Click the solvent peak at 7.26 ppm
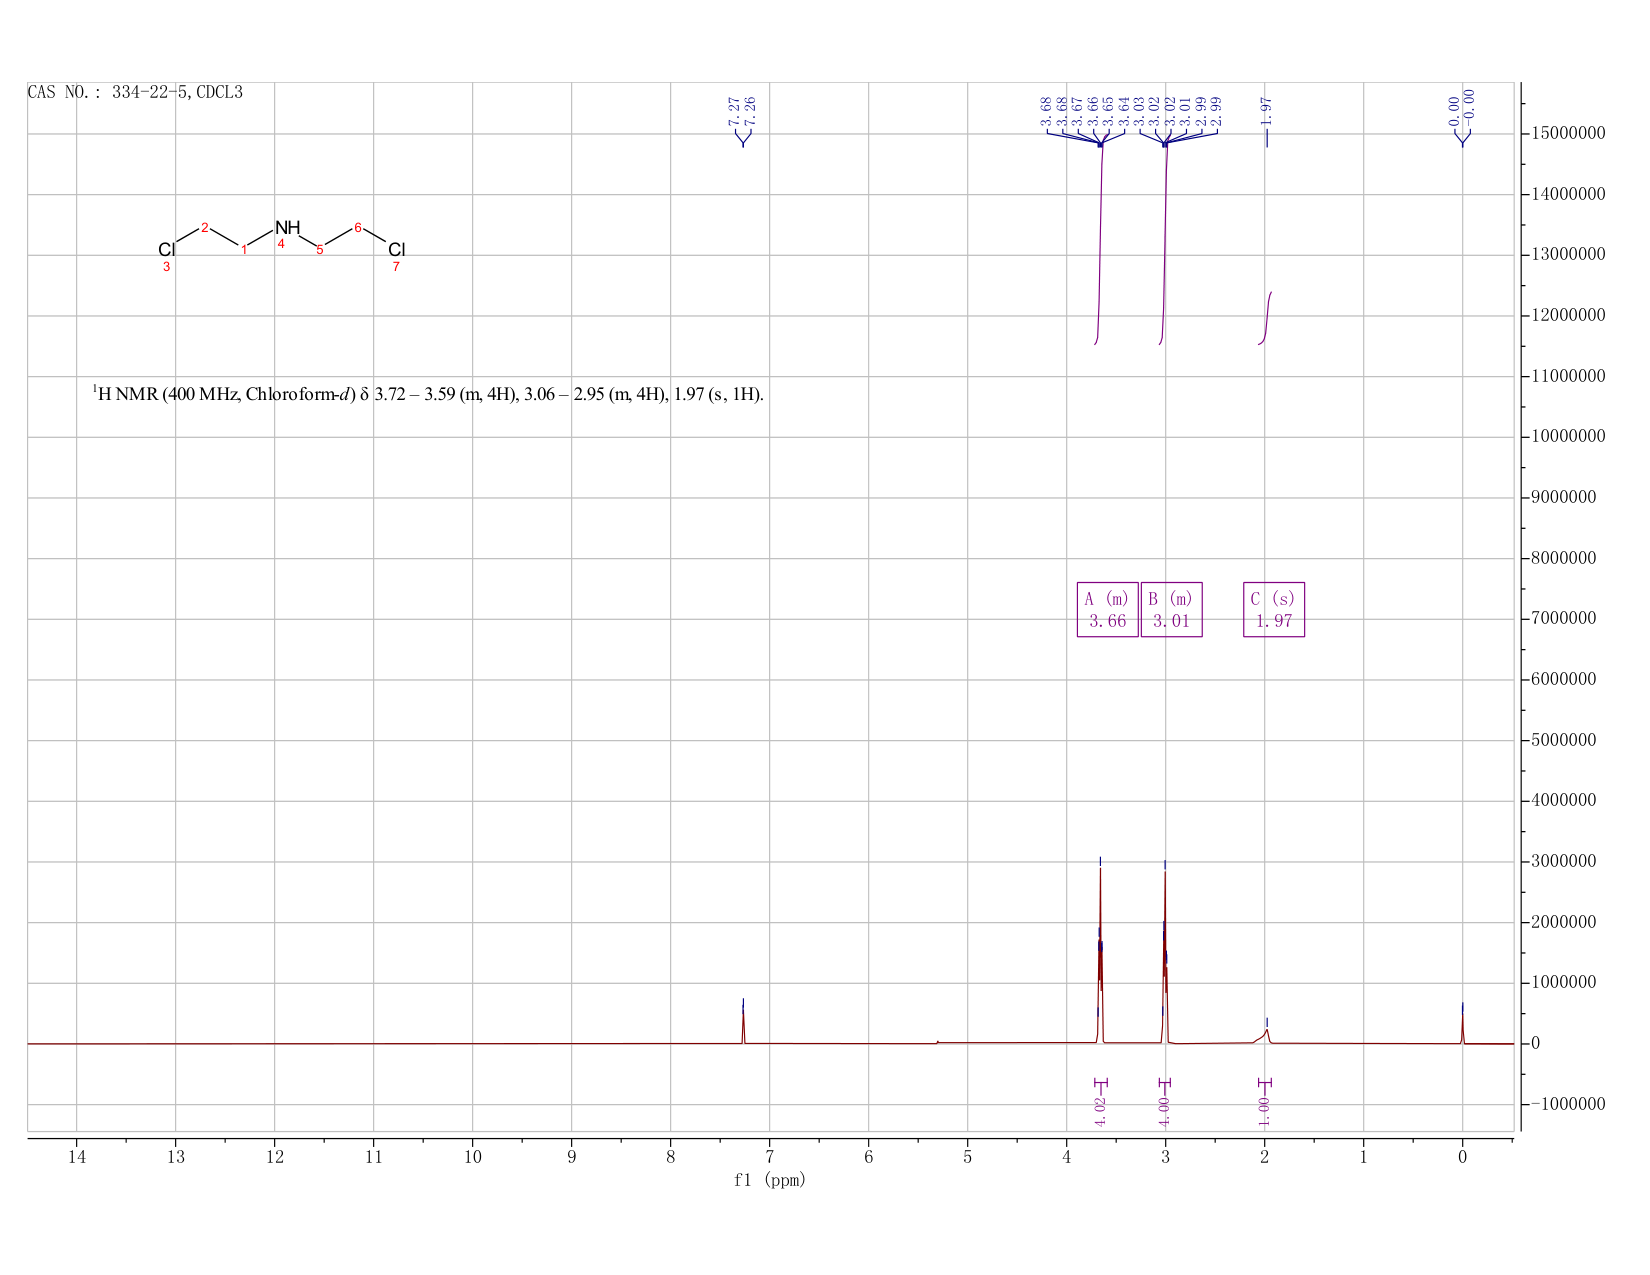Viewport: 1650px width, 1275px height. tap(743, 1022)
